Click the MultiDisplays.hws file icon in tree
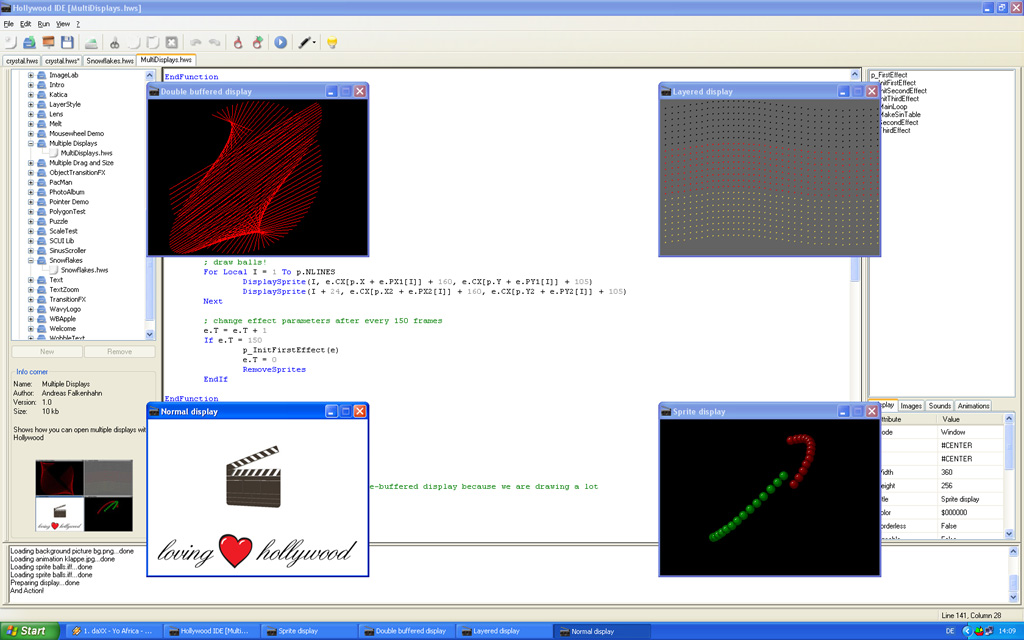1024x640 pixels. [x=55, y=153]
